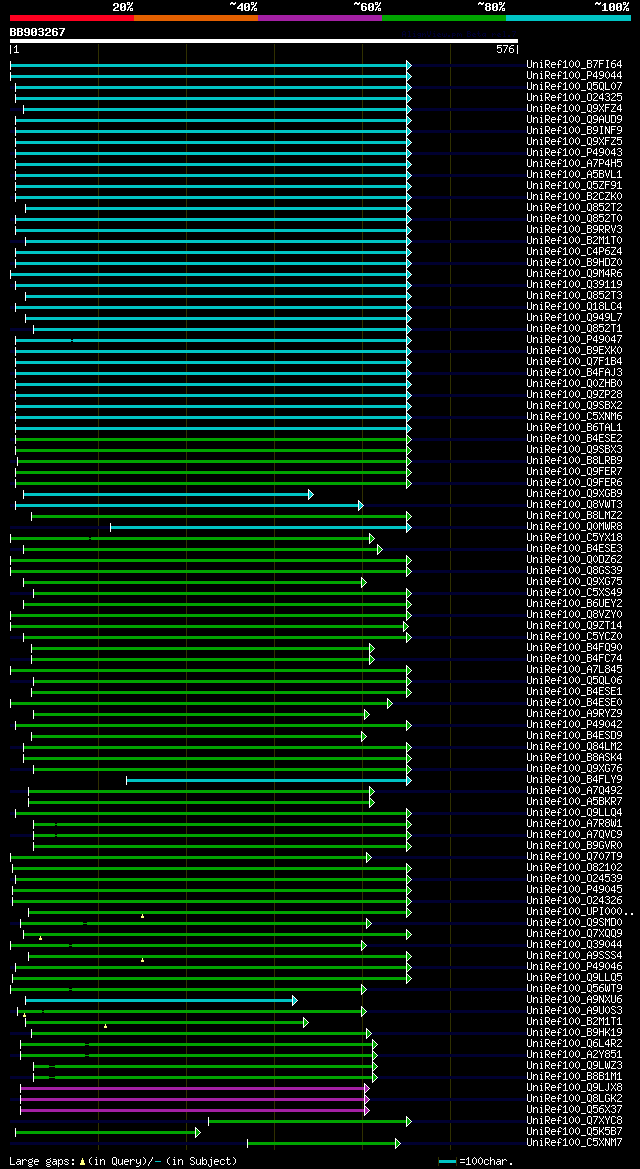Click the purple alignment bar for UniRef100_Q9LJX8
The width and height of the screenshot is (640, 1169).
click(194, 1088)
